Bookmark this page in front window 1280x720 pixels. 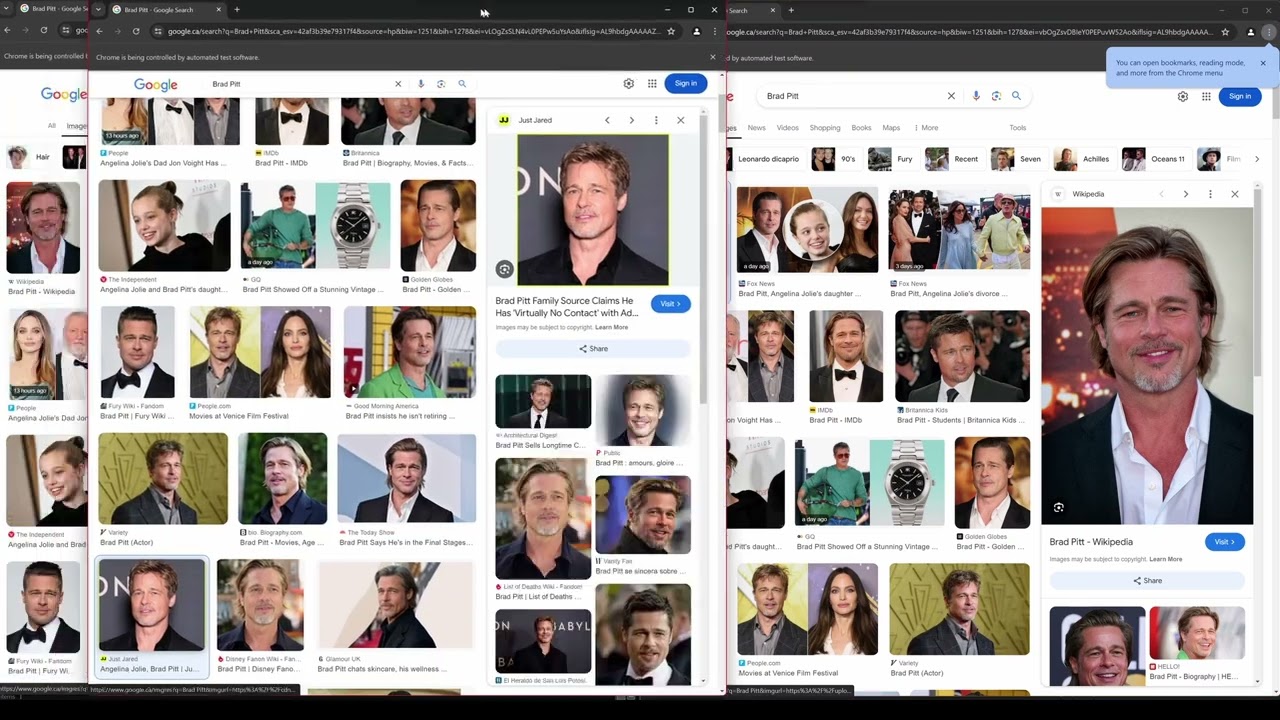671,31
